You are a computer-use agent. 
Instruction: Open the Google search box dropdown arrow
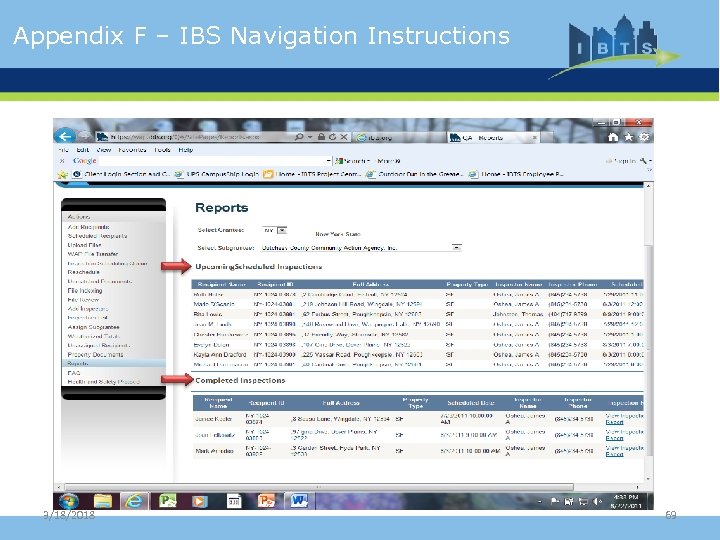point(328,161)
